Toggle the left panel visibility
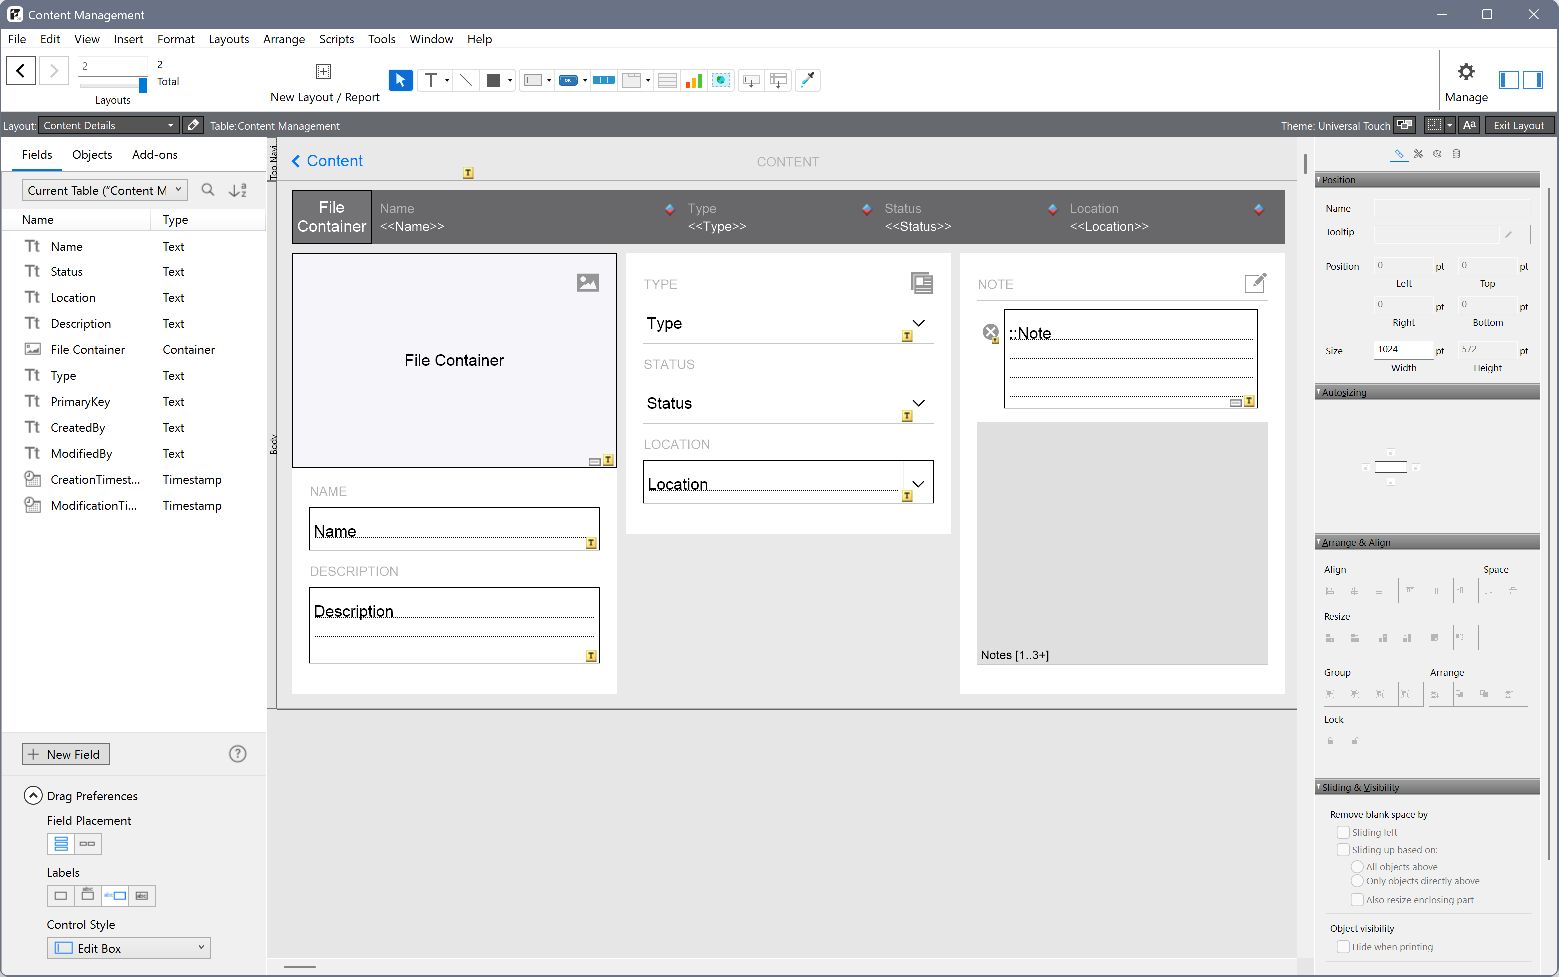Screen dimensions: 1559x977 [x=1509, y=80]
